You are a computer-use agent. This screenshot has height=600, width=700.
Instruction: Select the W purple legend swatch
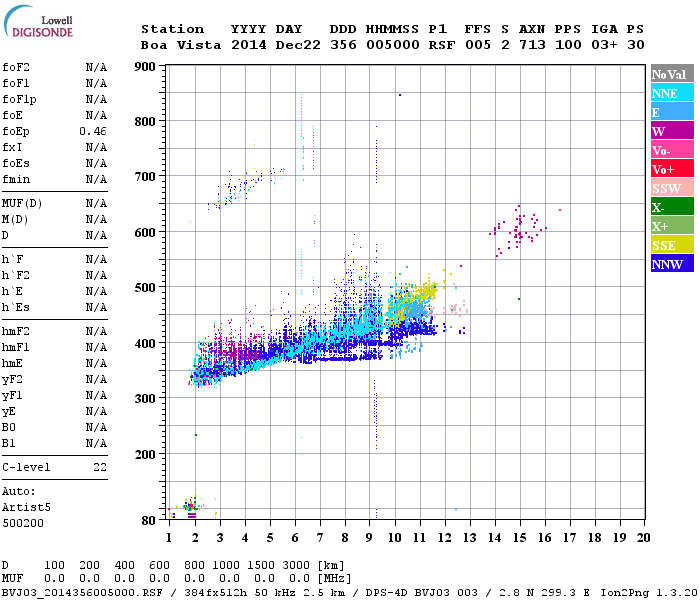(x=672, y=131)
